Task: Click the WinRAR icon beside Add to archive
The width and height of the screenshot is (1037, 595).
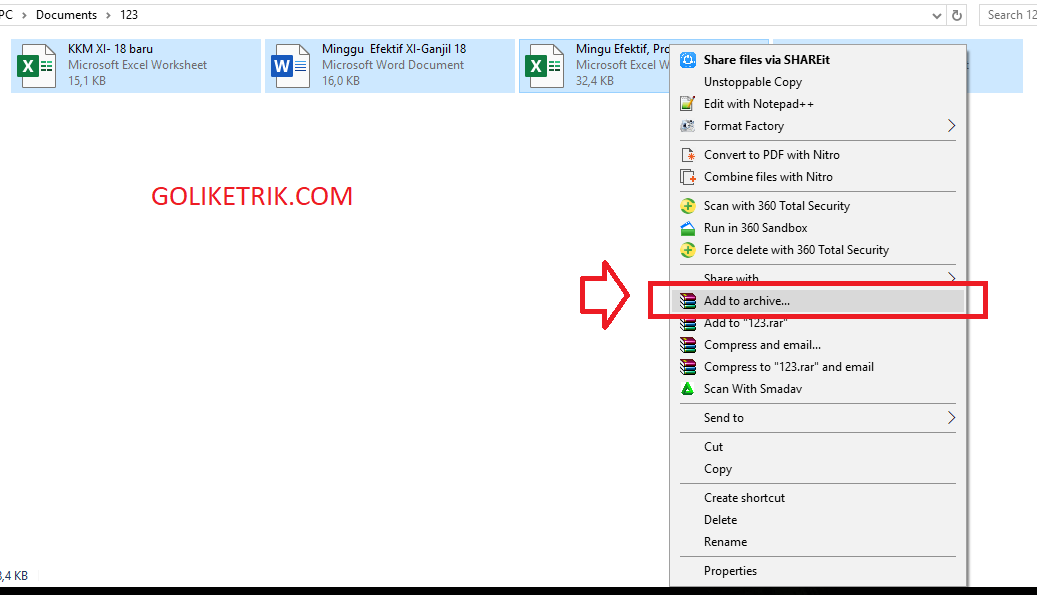Action: [x=688, y=301]
